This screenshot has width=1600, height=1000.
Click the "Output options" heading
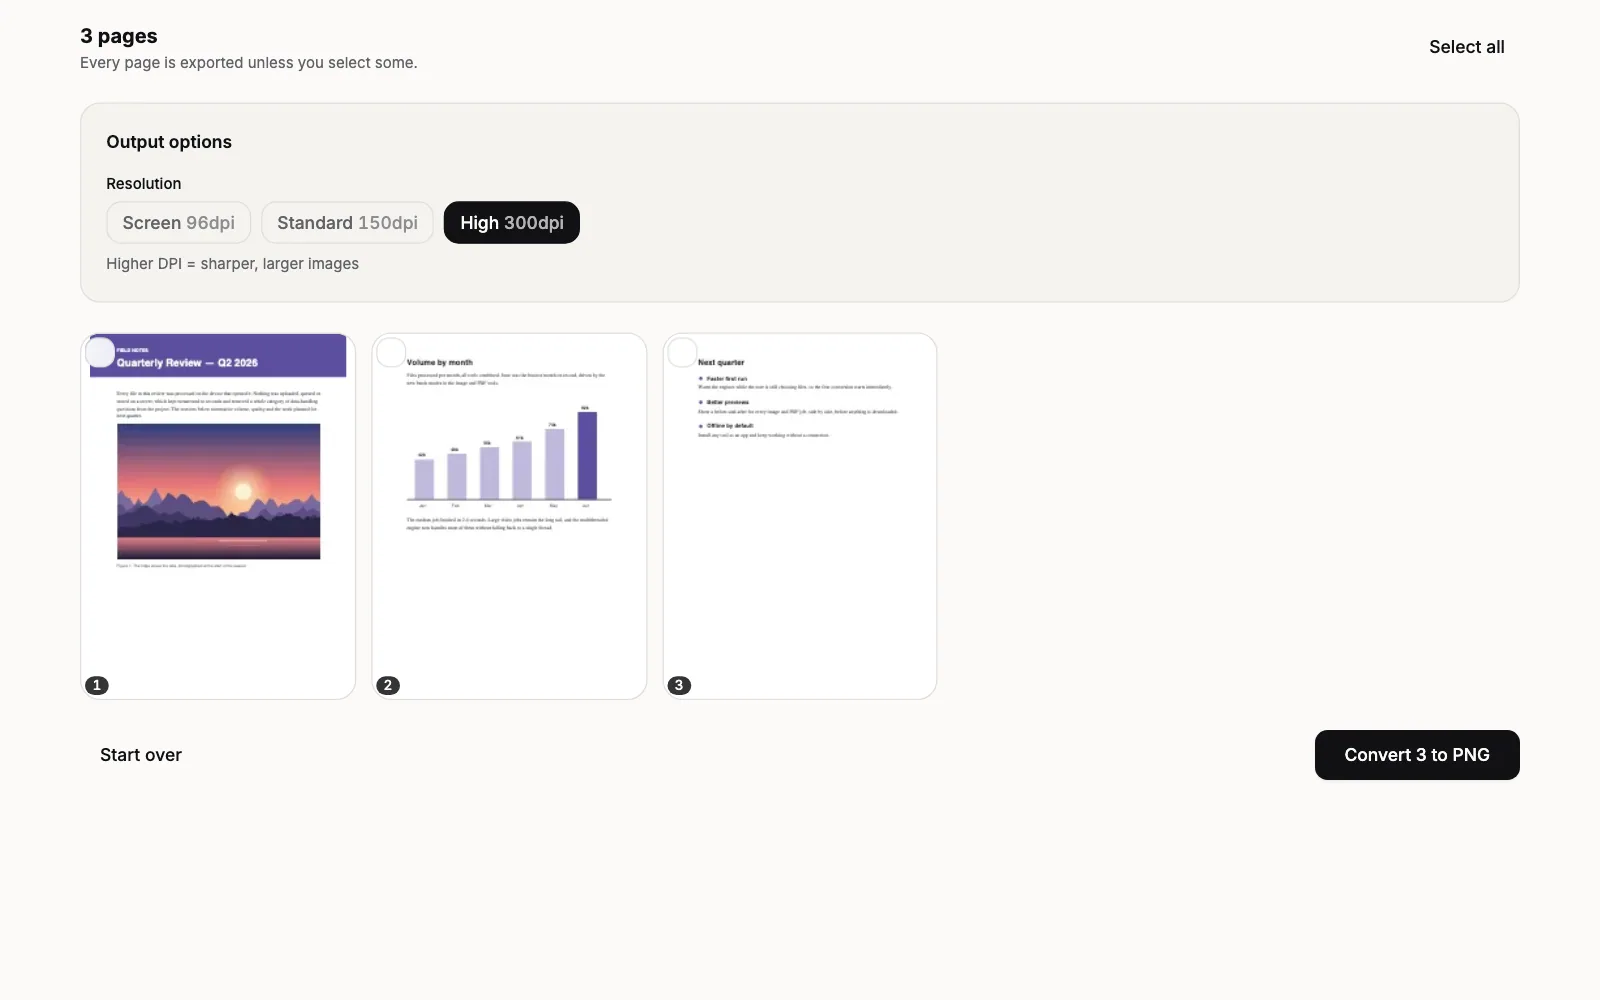pos(169,142)
